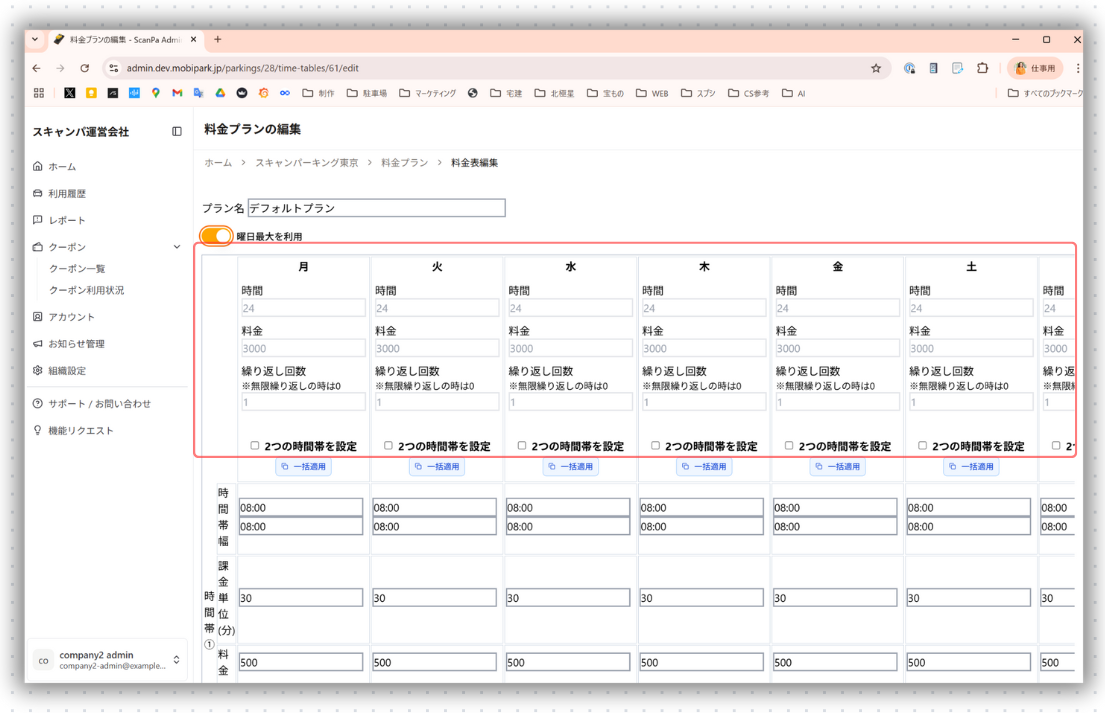
Task: Open アカウント in the sidebar
Action: [71, 317]
